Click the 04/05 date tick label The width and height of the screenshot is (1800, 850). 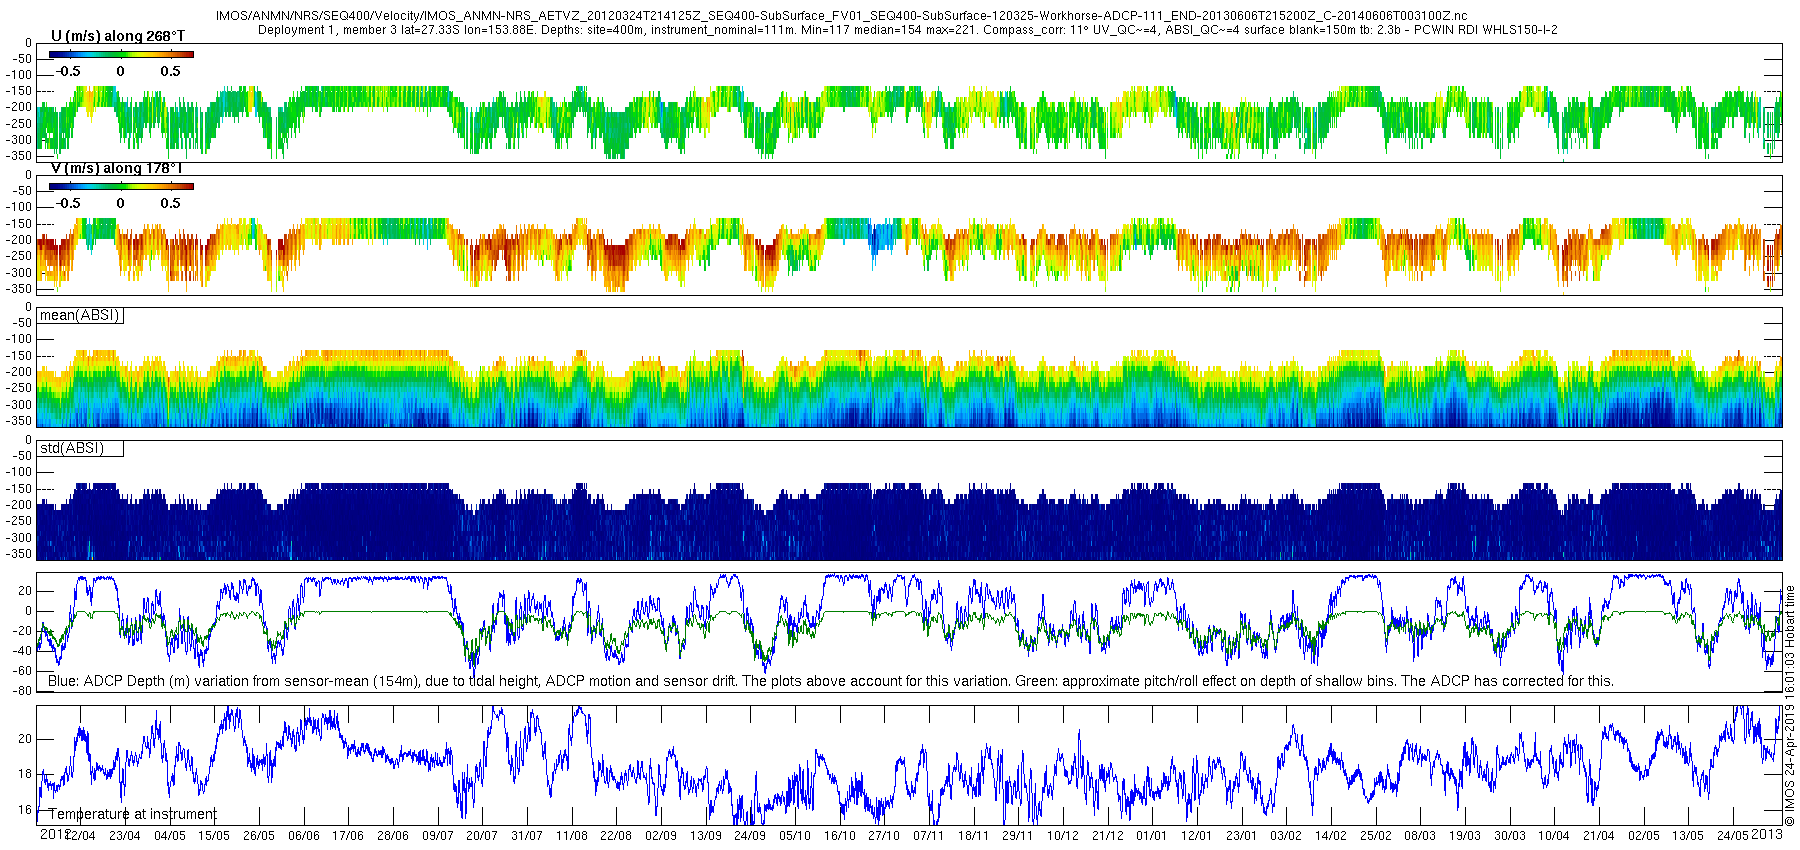pos(169,836)
